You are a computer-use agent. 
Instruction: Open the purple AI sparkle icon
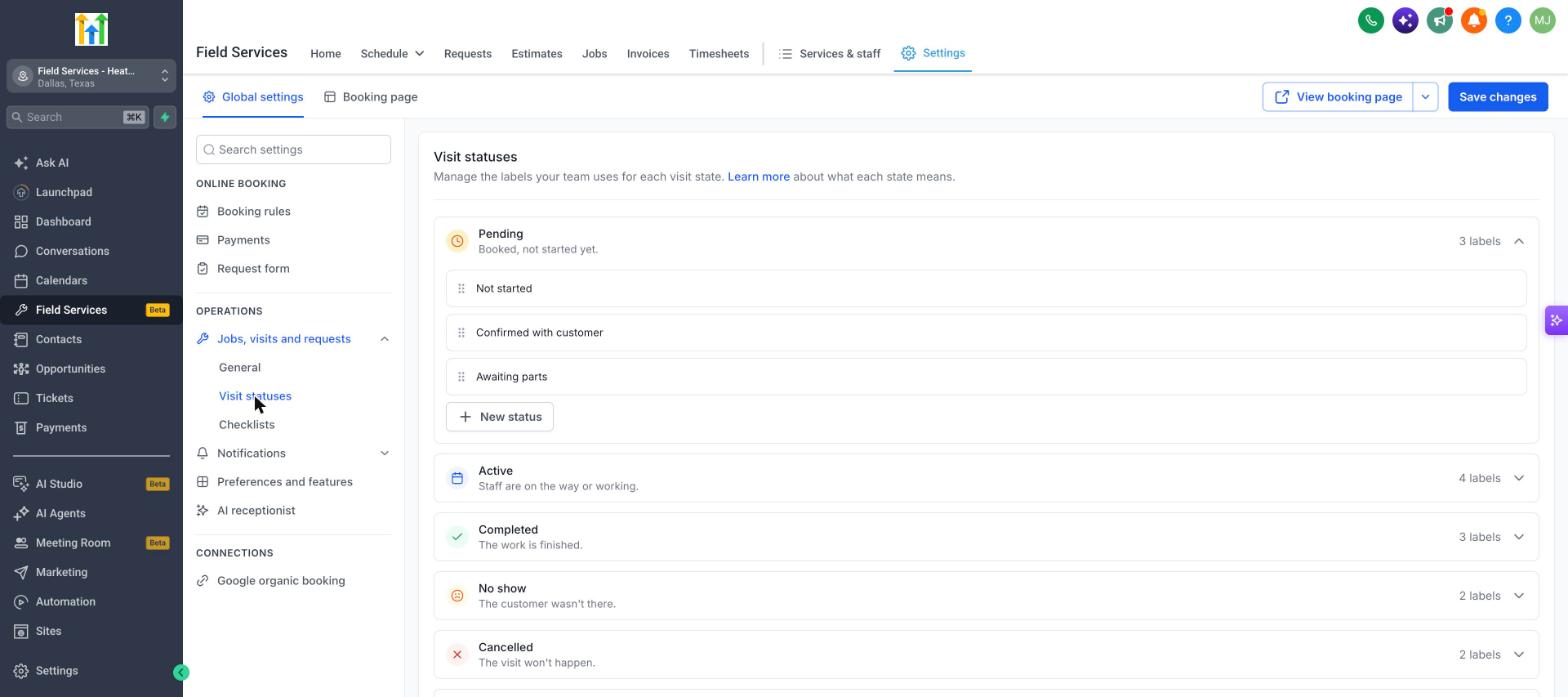coord(1405,20)
